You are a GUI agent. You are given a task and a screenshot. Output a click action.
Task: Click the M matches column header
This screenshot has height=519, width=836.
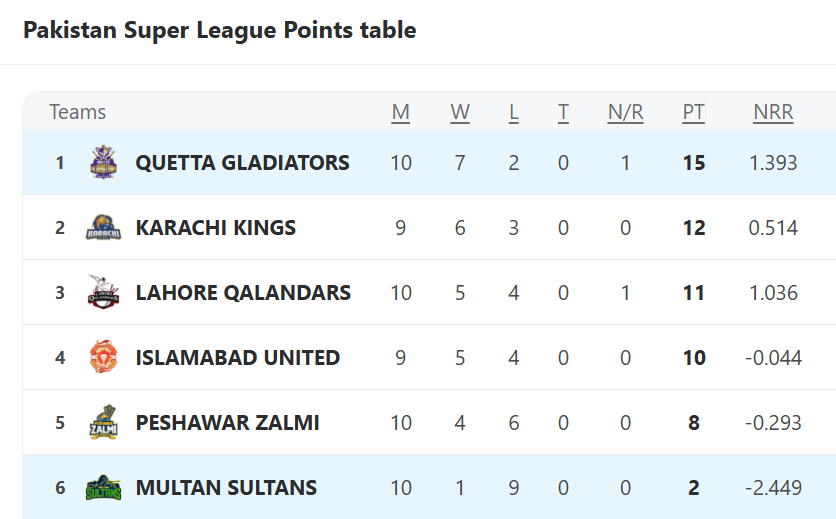click(401, 113)
